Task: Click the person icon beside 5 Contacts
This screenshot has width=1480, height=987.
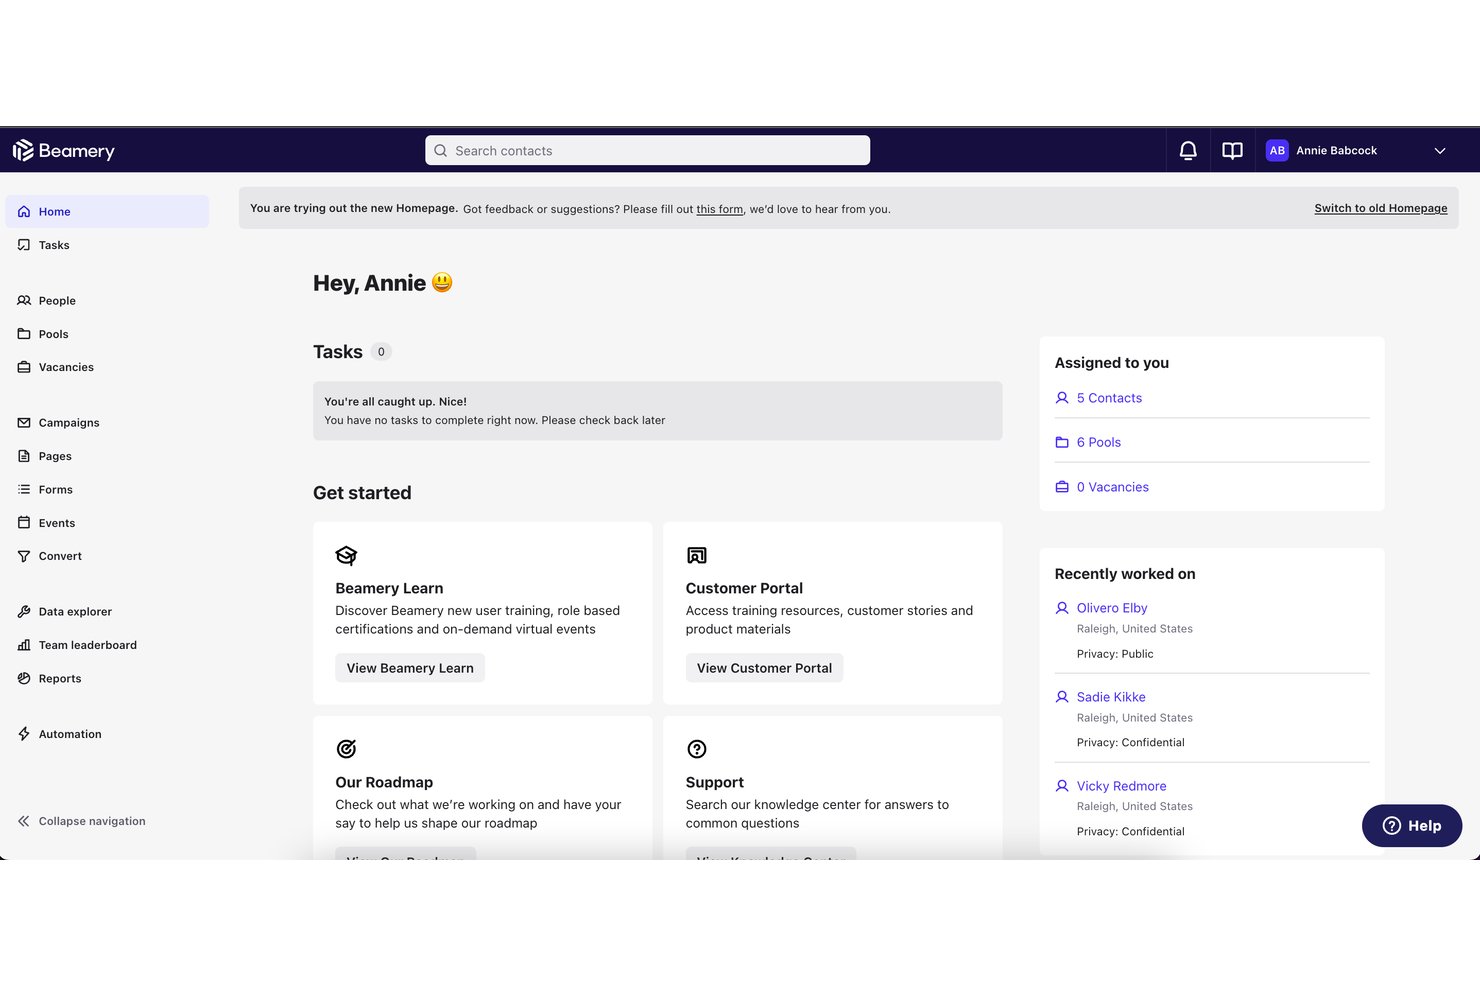Action: [1062, 398]
